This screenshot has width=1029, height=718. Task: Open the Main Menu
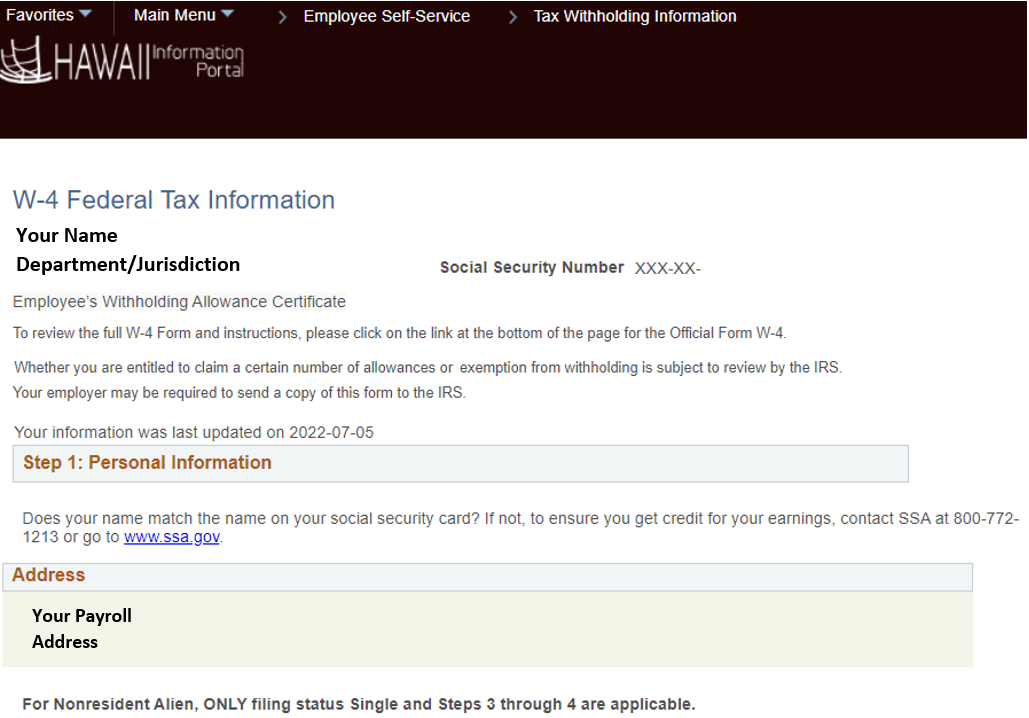coord(173,15)
